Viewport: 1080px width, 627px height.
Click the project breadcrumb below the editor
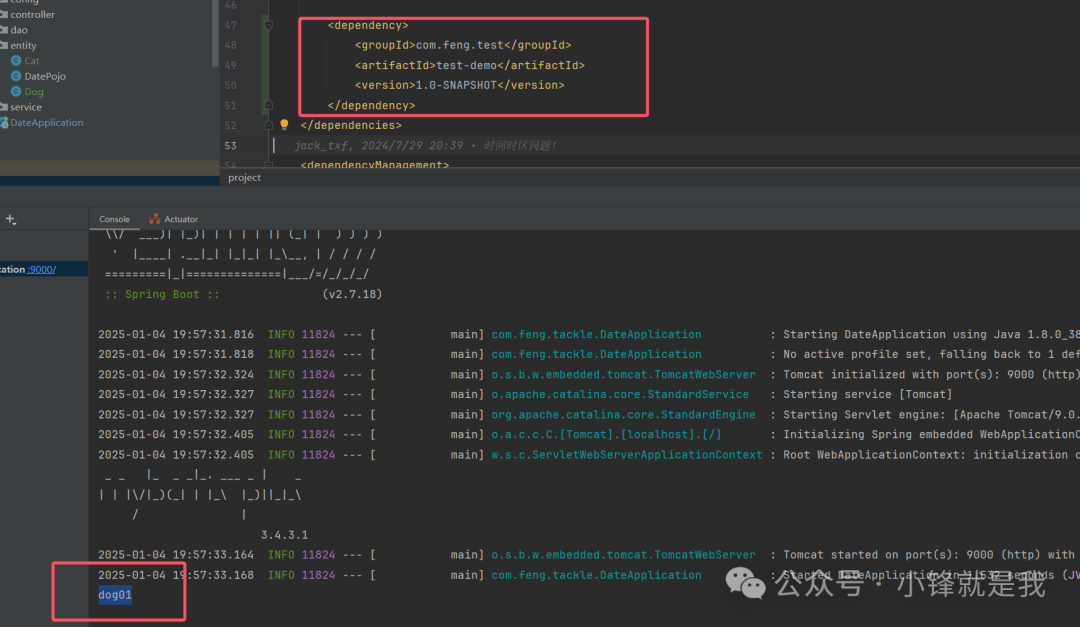(245, 177)
